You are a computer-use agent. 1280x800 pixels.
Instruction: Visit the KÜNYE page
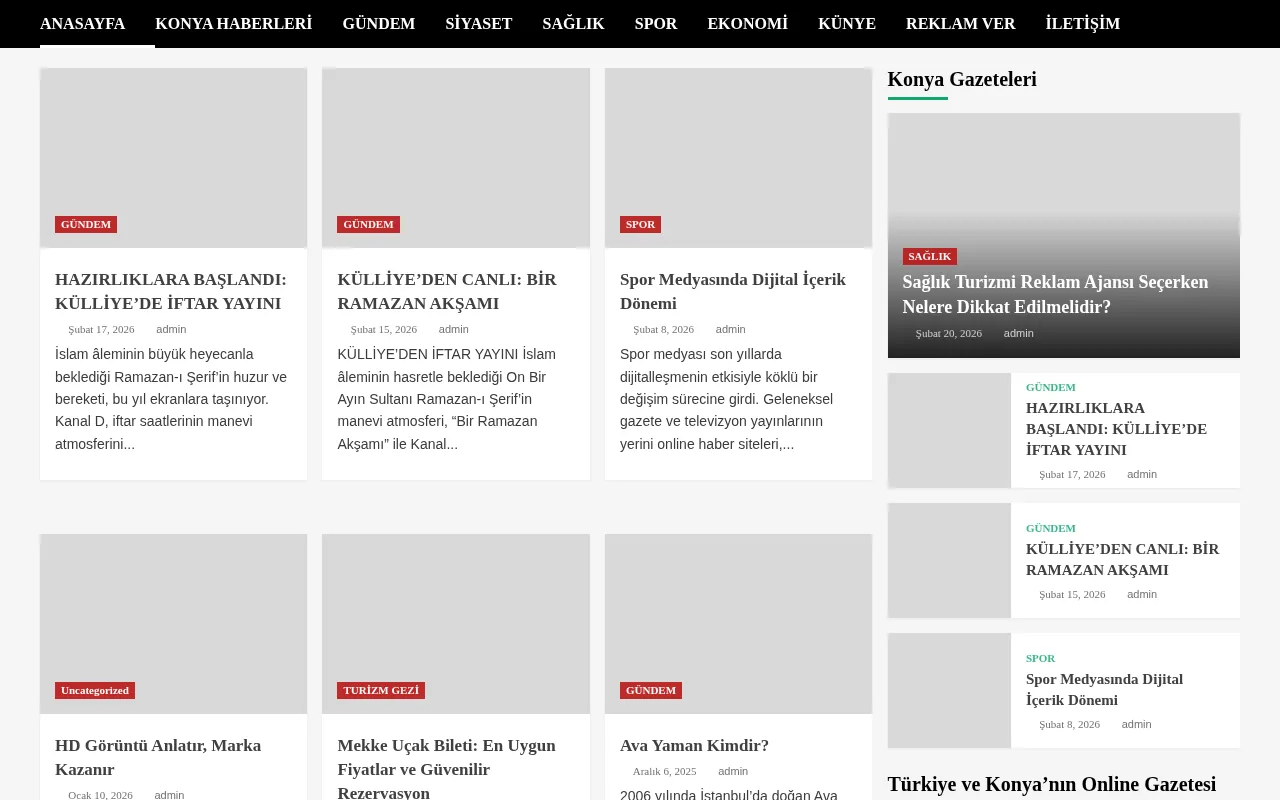pos(847,23)
